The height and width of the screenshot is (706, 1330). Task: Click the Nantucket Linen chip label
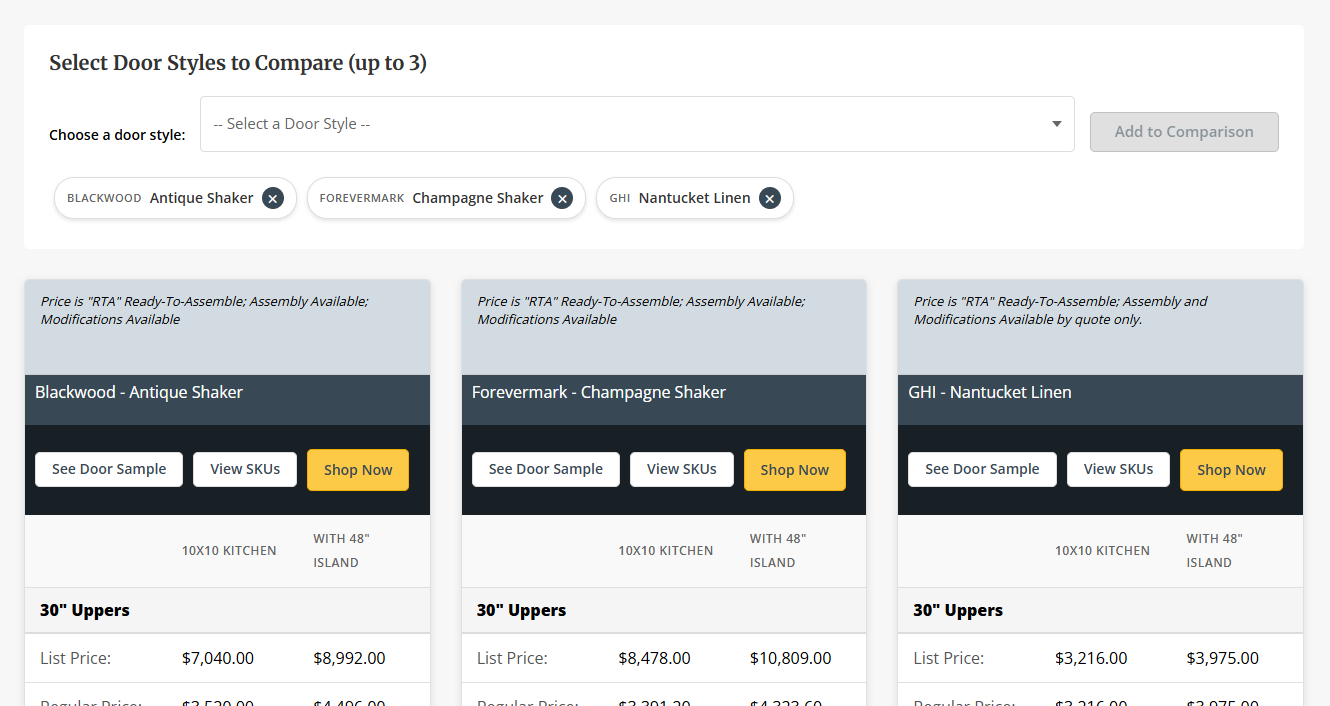point(694,198)
